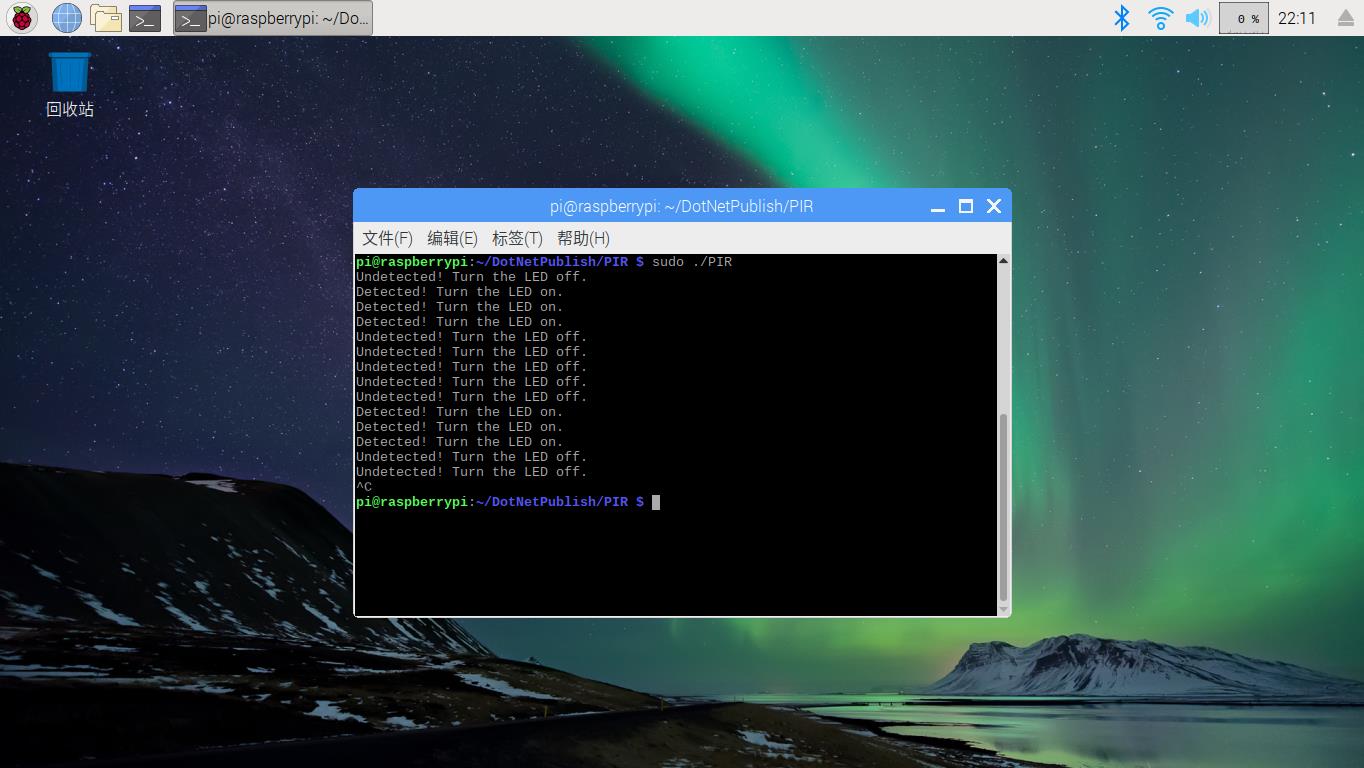The height and width of the screenshot is (768, 1364).
Task: Open the file manager folder icon
Action: click(105, 17)
